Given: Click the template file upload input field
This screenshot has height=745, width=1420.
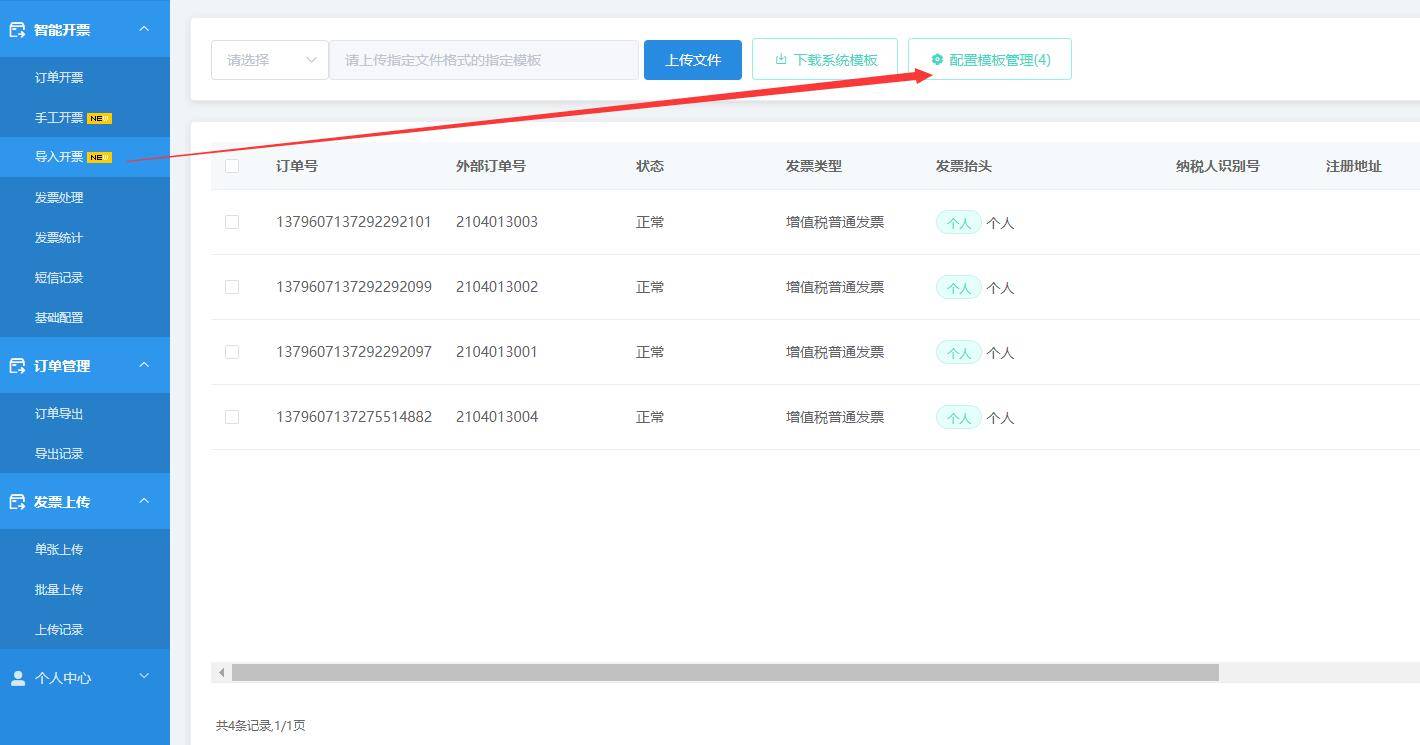Looking at the screenshot, I should coord(484,59).
